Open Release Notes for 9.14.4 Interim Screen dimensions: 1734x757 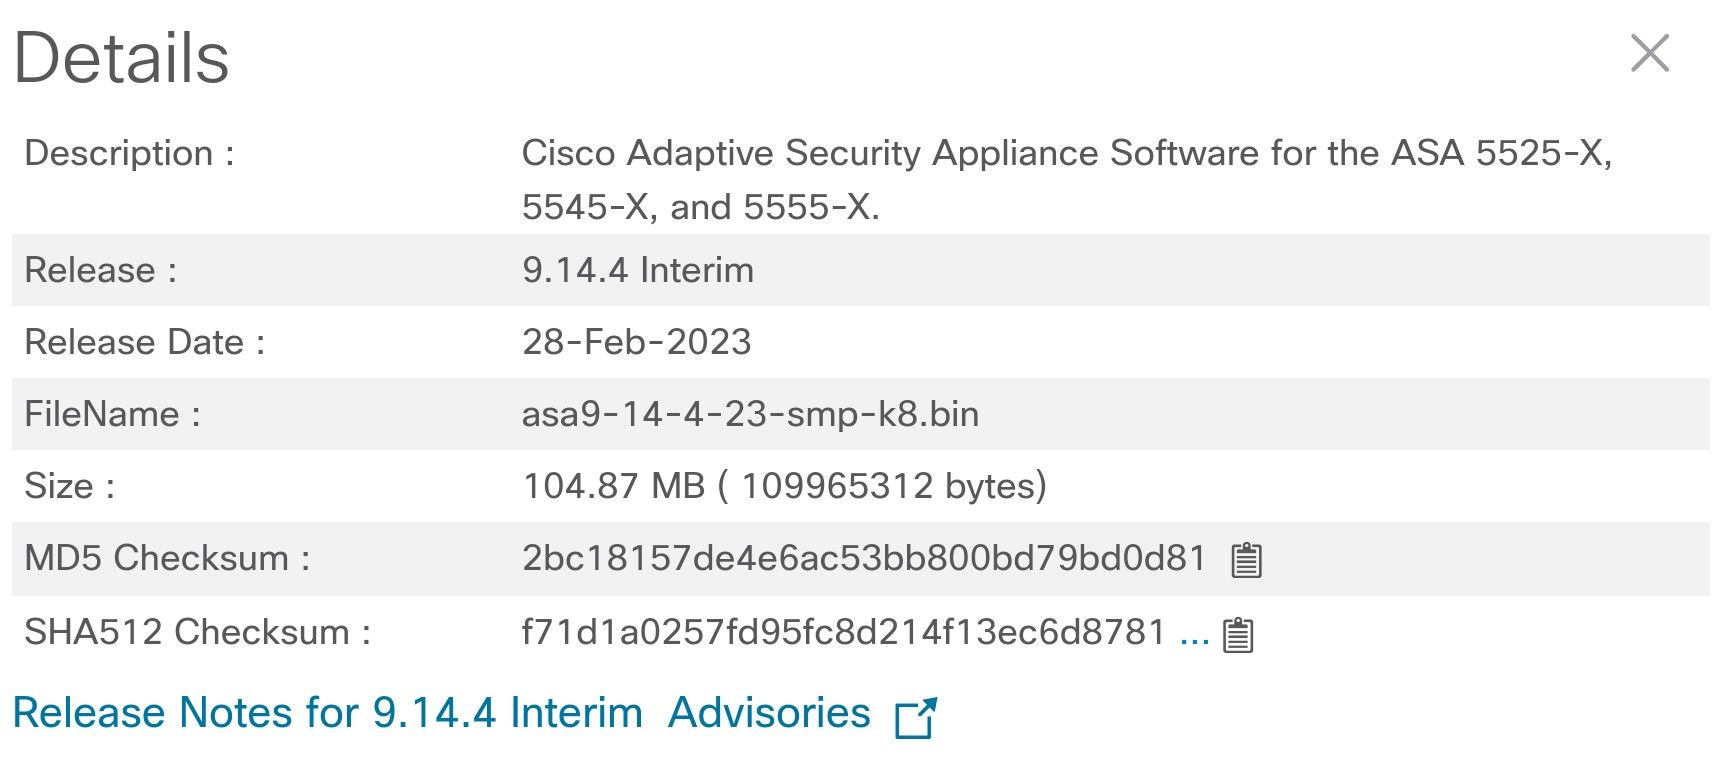pos(327,713)
